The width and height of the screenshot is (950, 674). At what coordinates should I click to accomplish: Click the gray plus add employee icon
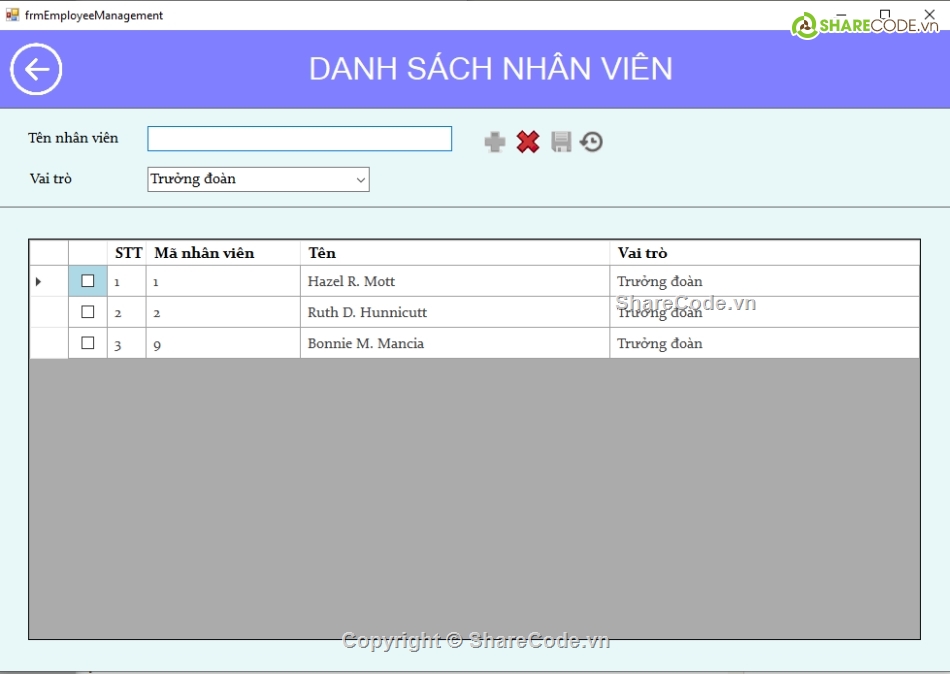[495, 142]
